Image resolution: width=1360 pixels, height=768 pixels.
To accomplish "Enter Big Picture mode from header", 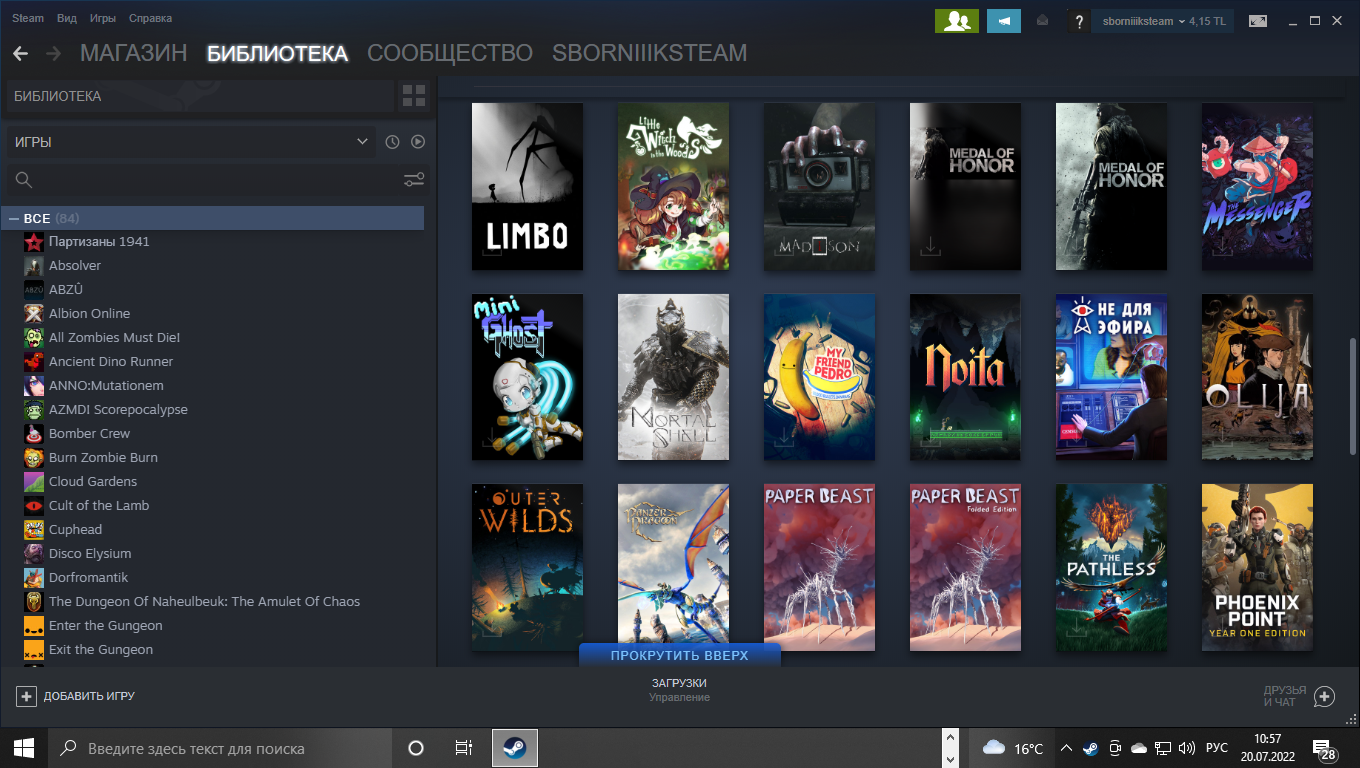I will tap(1258, 21).
